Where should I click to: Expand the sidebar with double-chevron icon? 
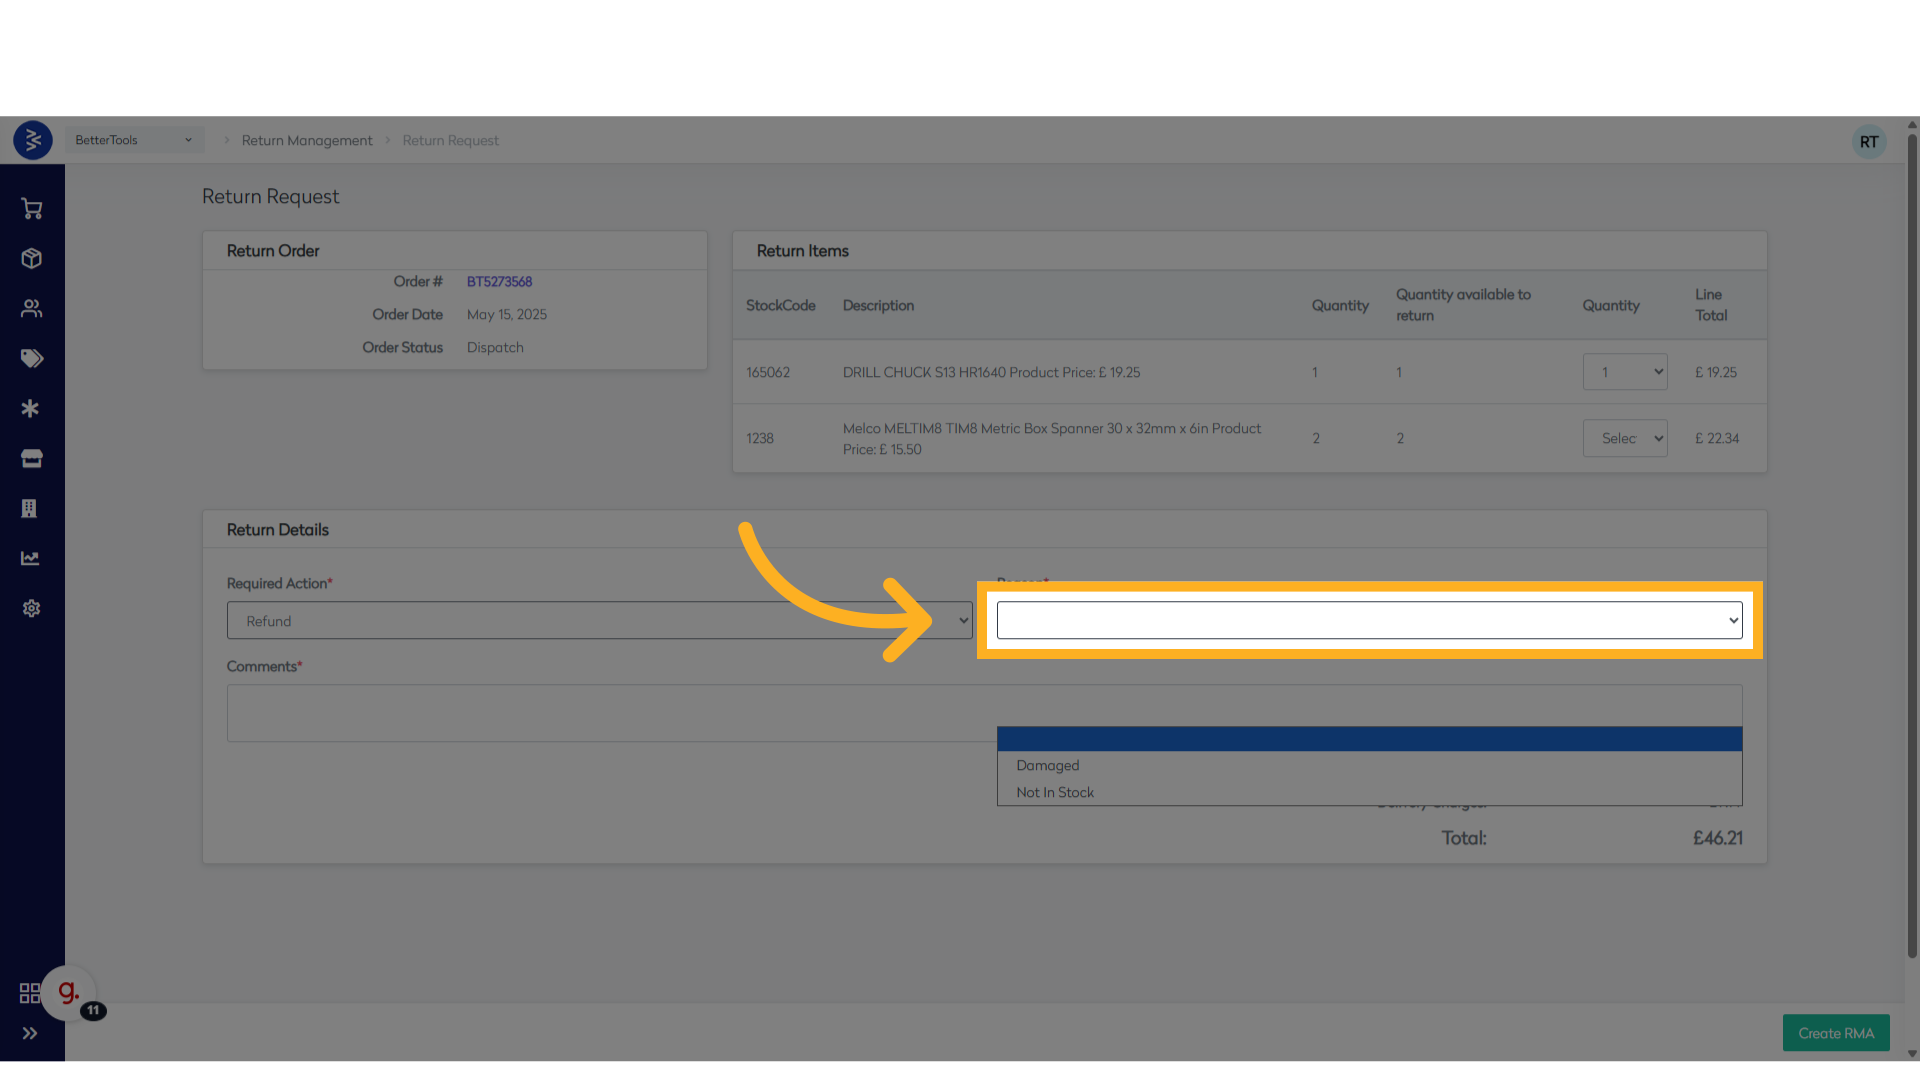[x=30, y=1034]
